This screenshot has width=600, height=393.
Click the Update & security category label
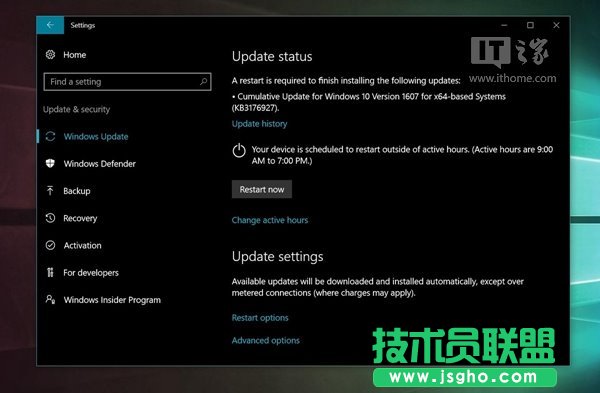point(76,109)
